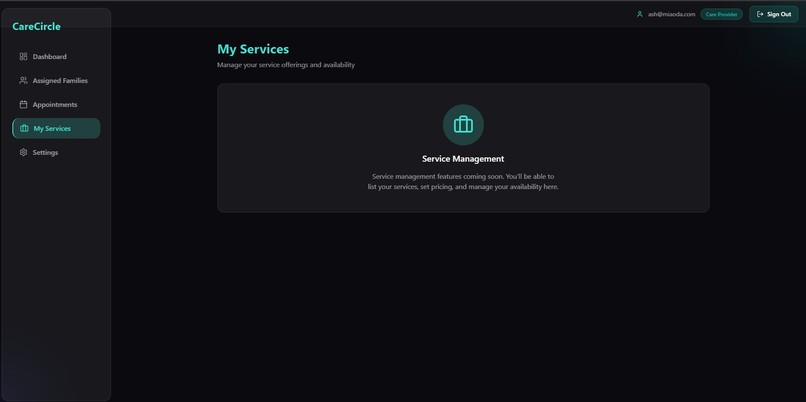Click the Care Provider role badge
The height and width of the screenshot is (402, 806).
pyautogui.click(x=721, y=14)
